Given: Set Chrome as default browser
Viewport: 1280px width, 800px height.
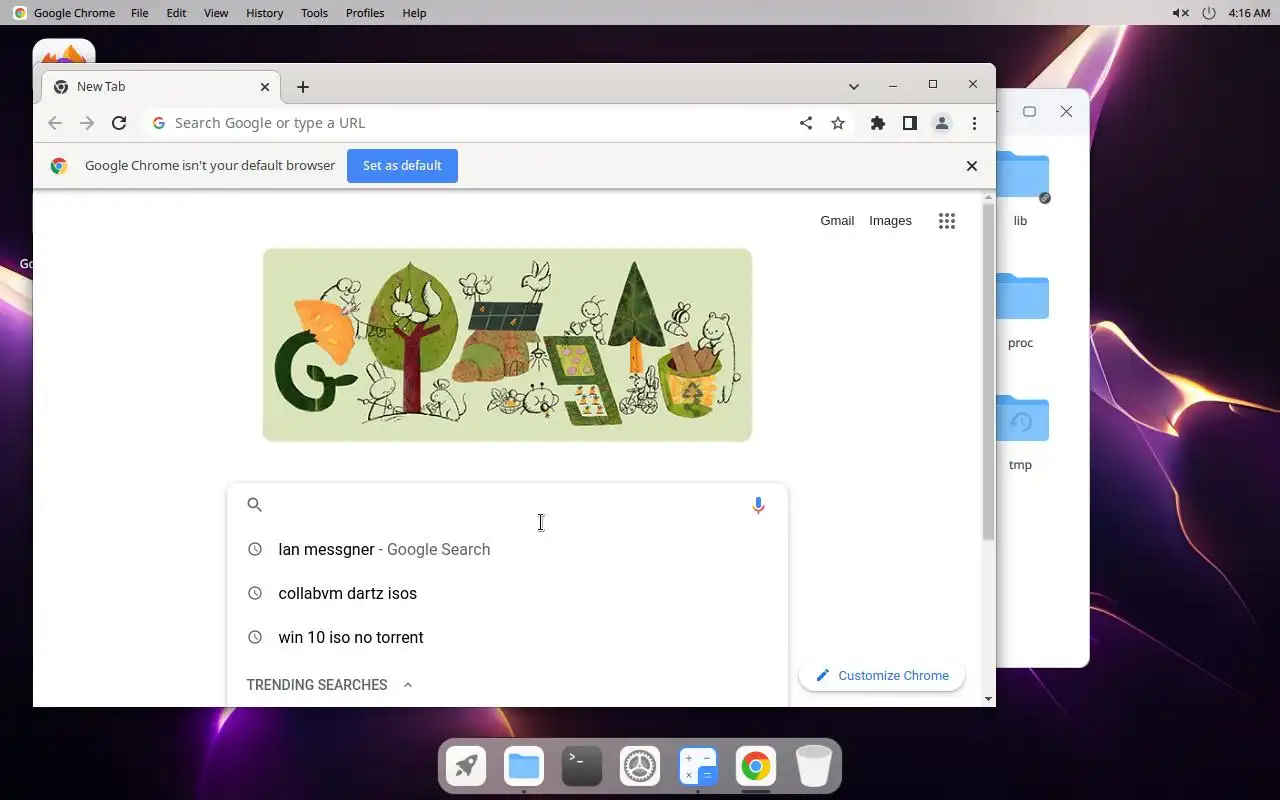Looking at the screenshot, I should pos(402,166).
